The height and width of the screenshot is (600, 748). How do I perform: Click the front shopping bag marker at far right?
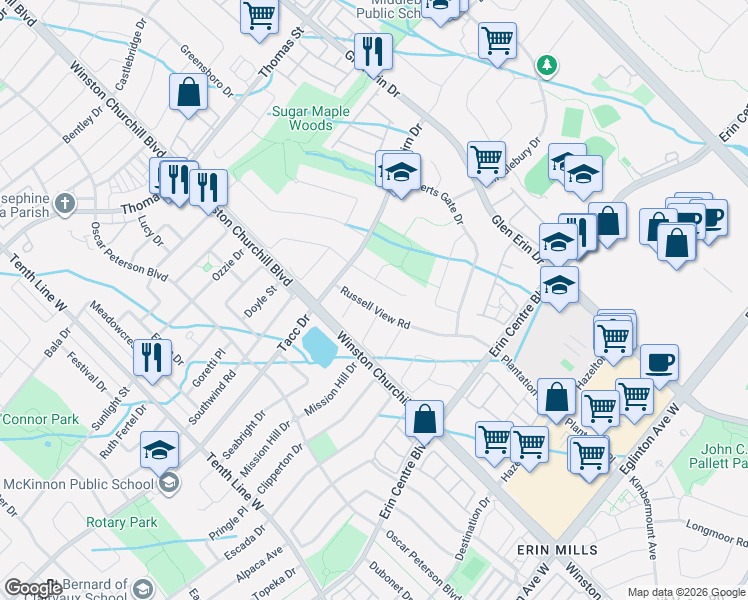click(676, 245)
